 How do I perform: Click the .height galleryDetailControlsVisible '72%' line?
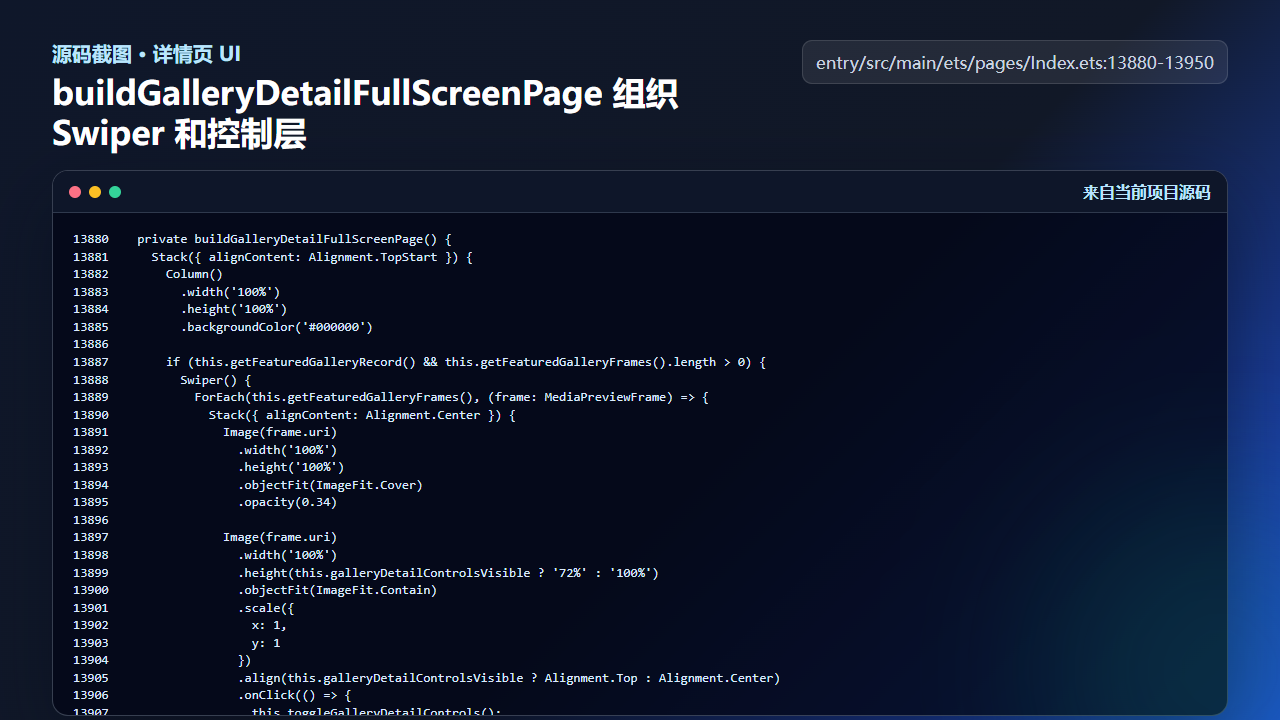tap(448, 573)
